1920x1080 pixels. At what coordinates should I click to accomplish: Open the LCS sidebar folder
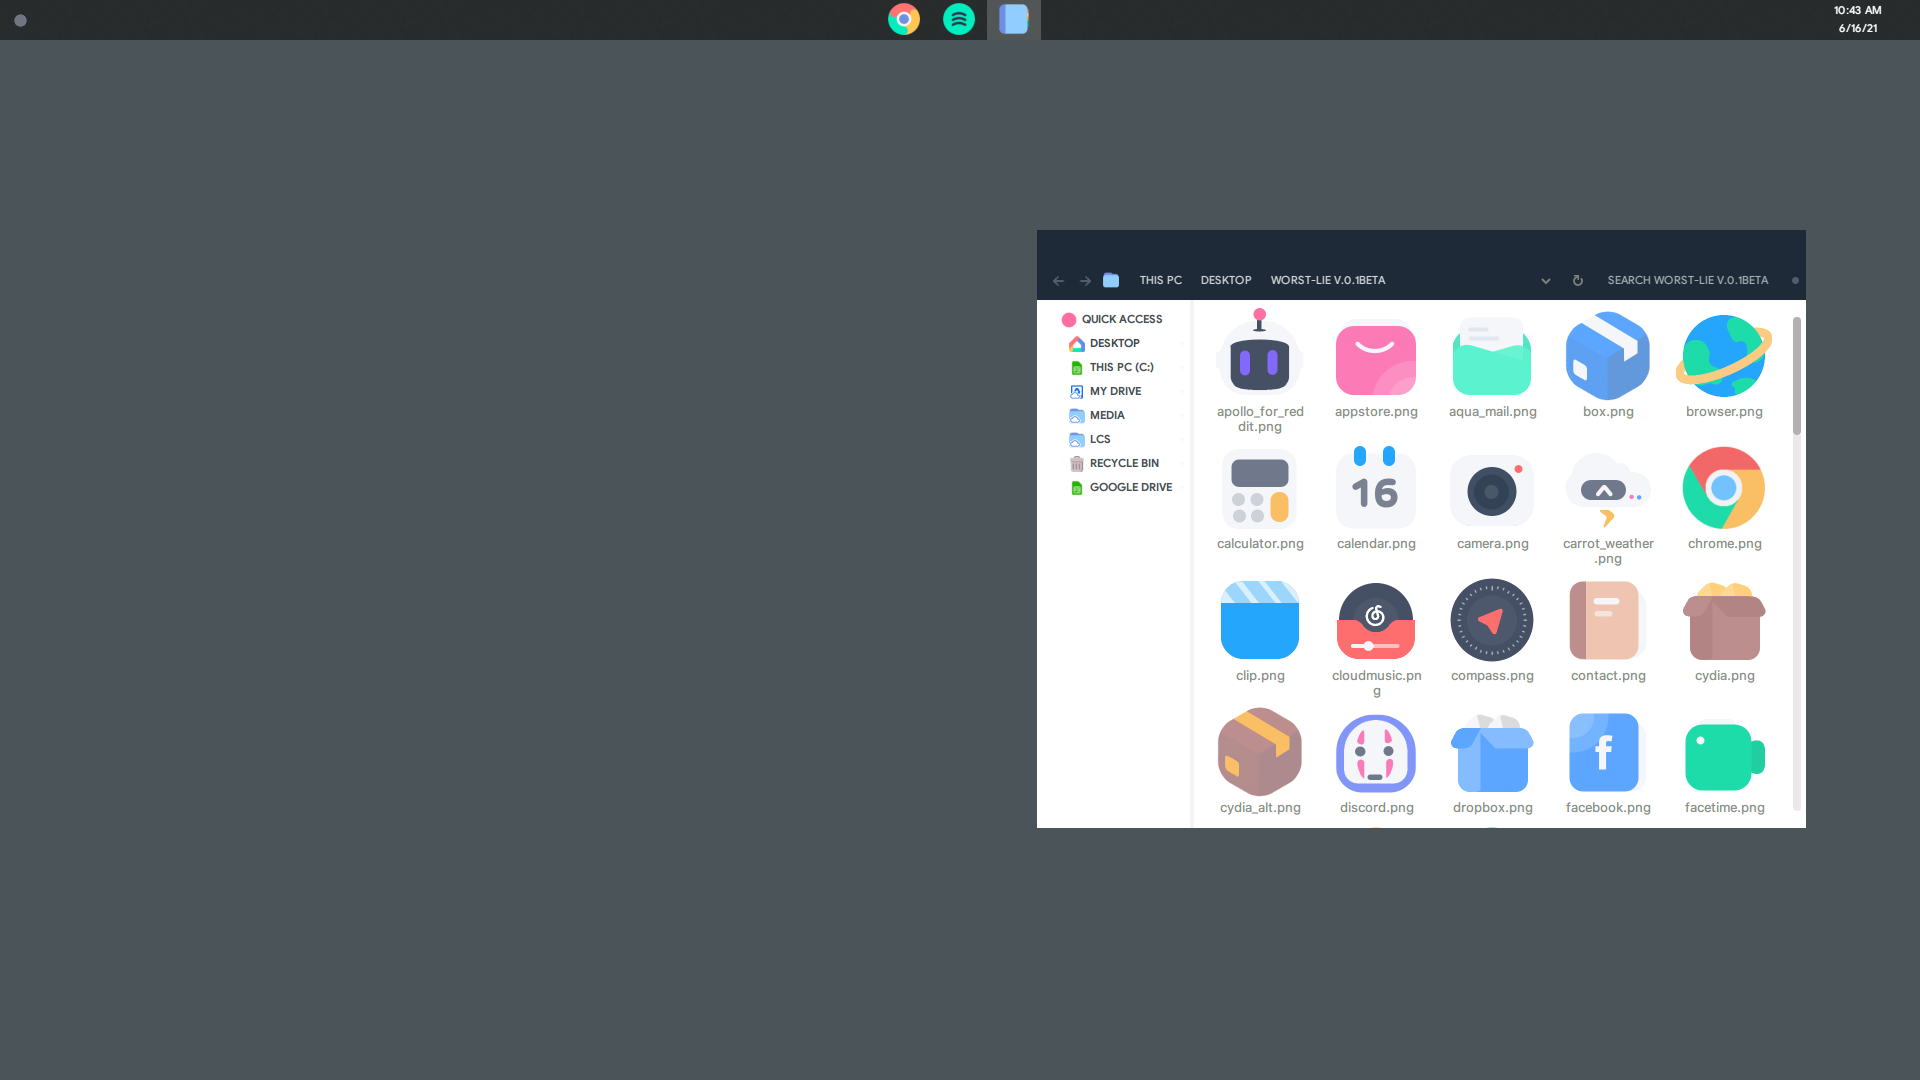1090,439
